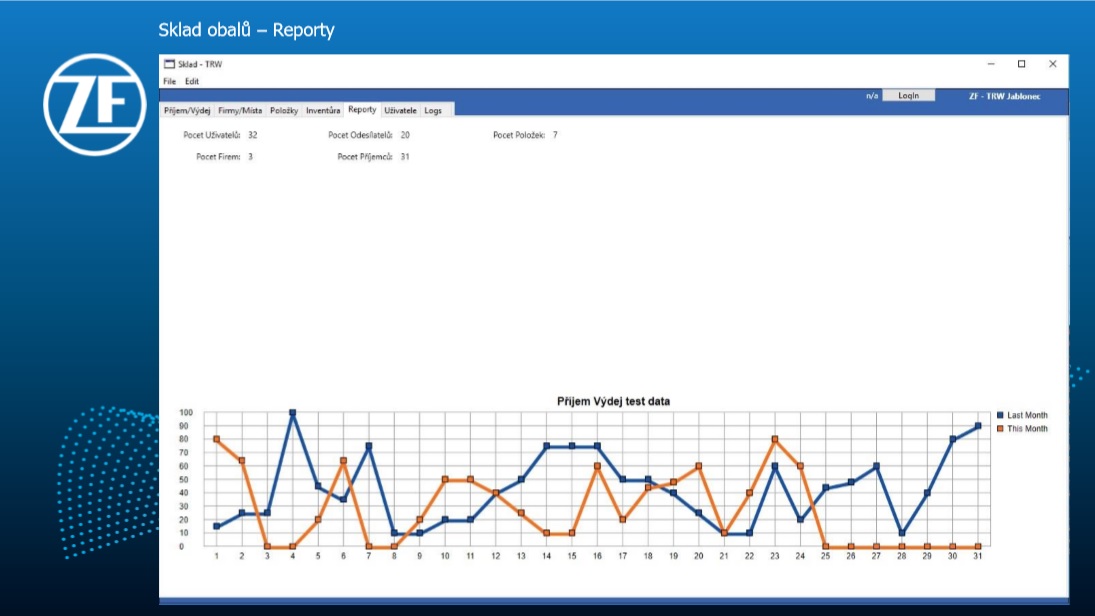Click the This Month legend swatch
This screenshot has height=616, width=1095.
pyautogui.click(x=1000, y=429)
